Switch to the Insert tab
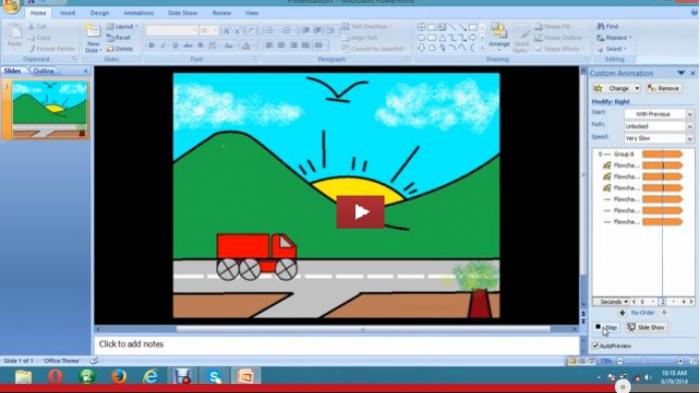The image size is (700, 393). (68, 13)
